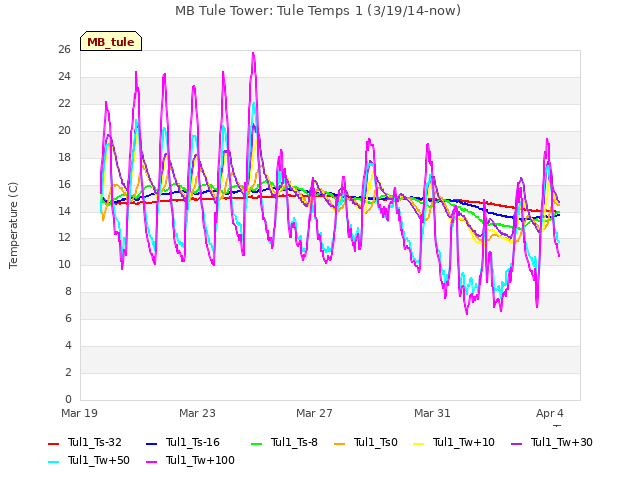Viewport: 640px width, 480px height.
Task: Click the yellow Tul1_Tw+10 legend swatch
Action: pyautogui.click(x=419, y=444)
